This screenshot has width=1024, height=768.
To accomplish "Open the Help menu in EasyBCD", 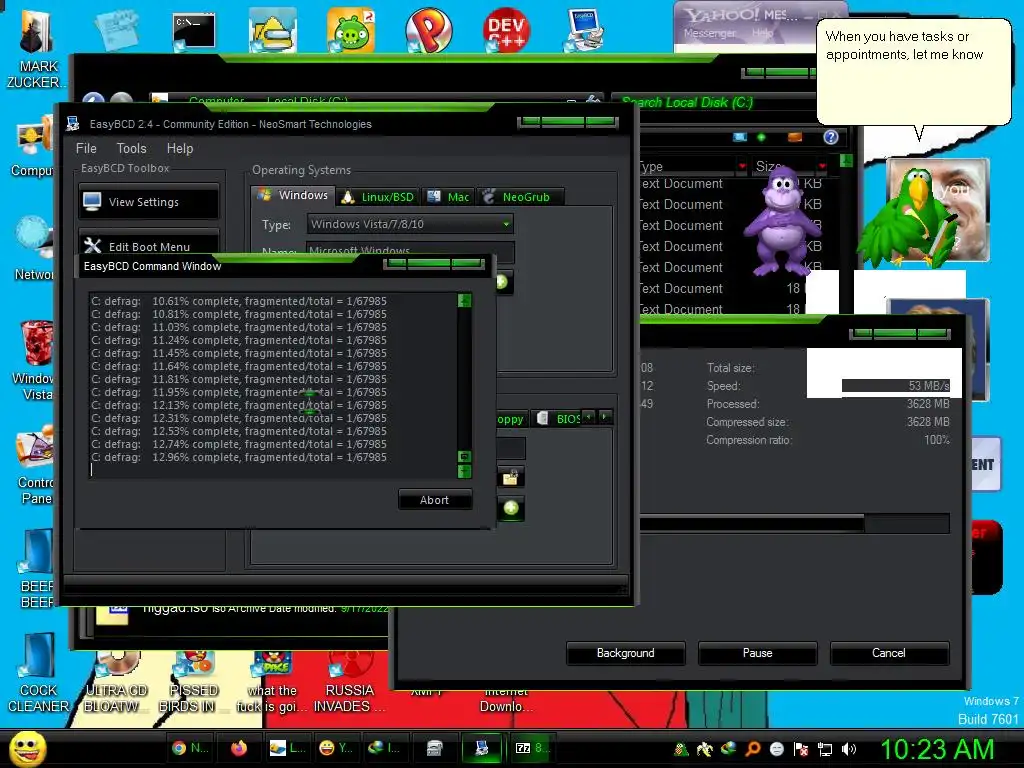I will pos(180,148).
